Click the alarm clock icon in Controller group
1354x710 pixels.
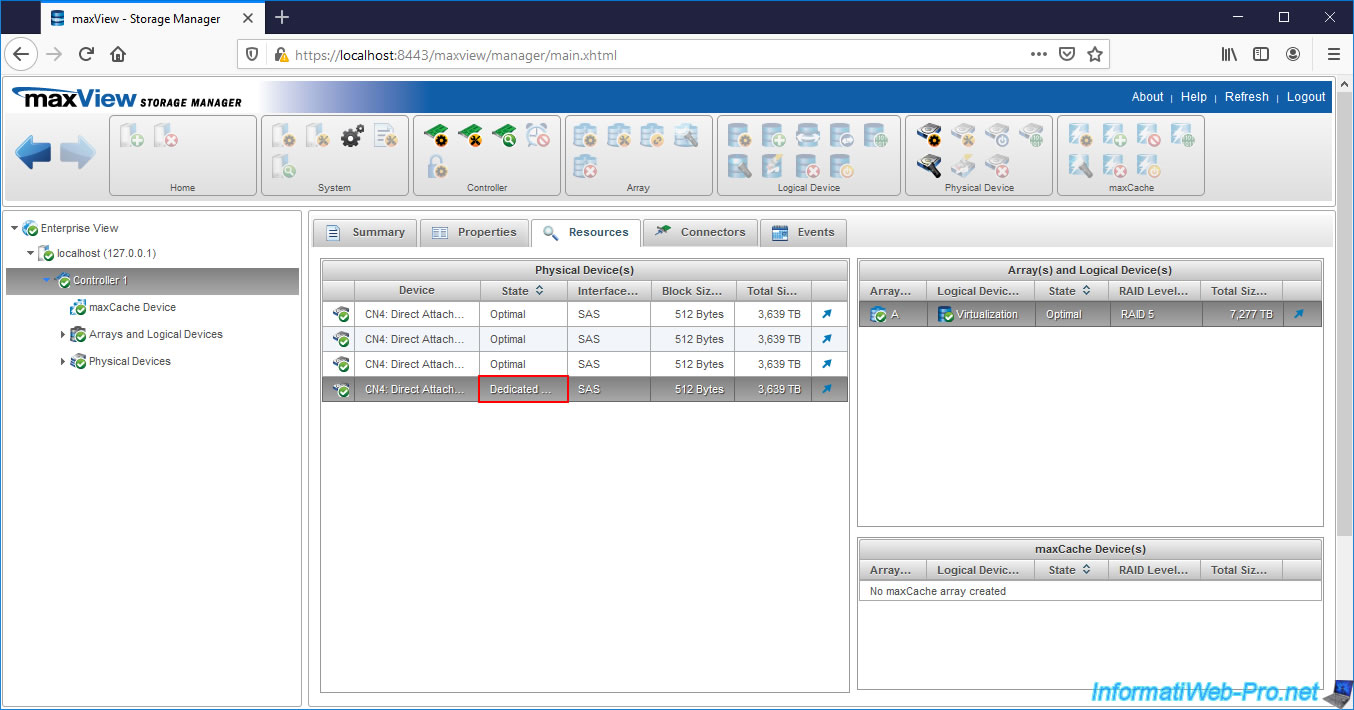coord(538,135)
